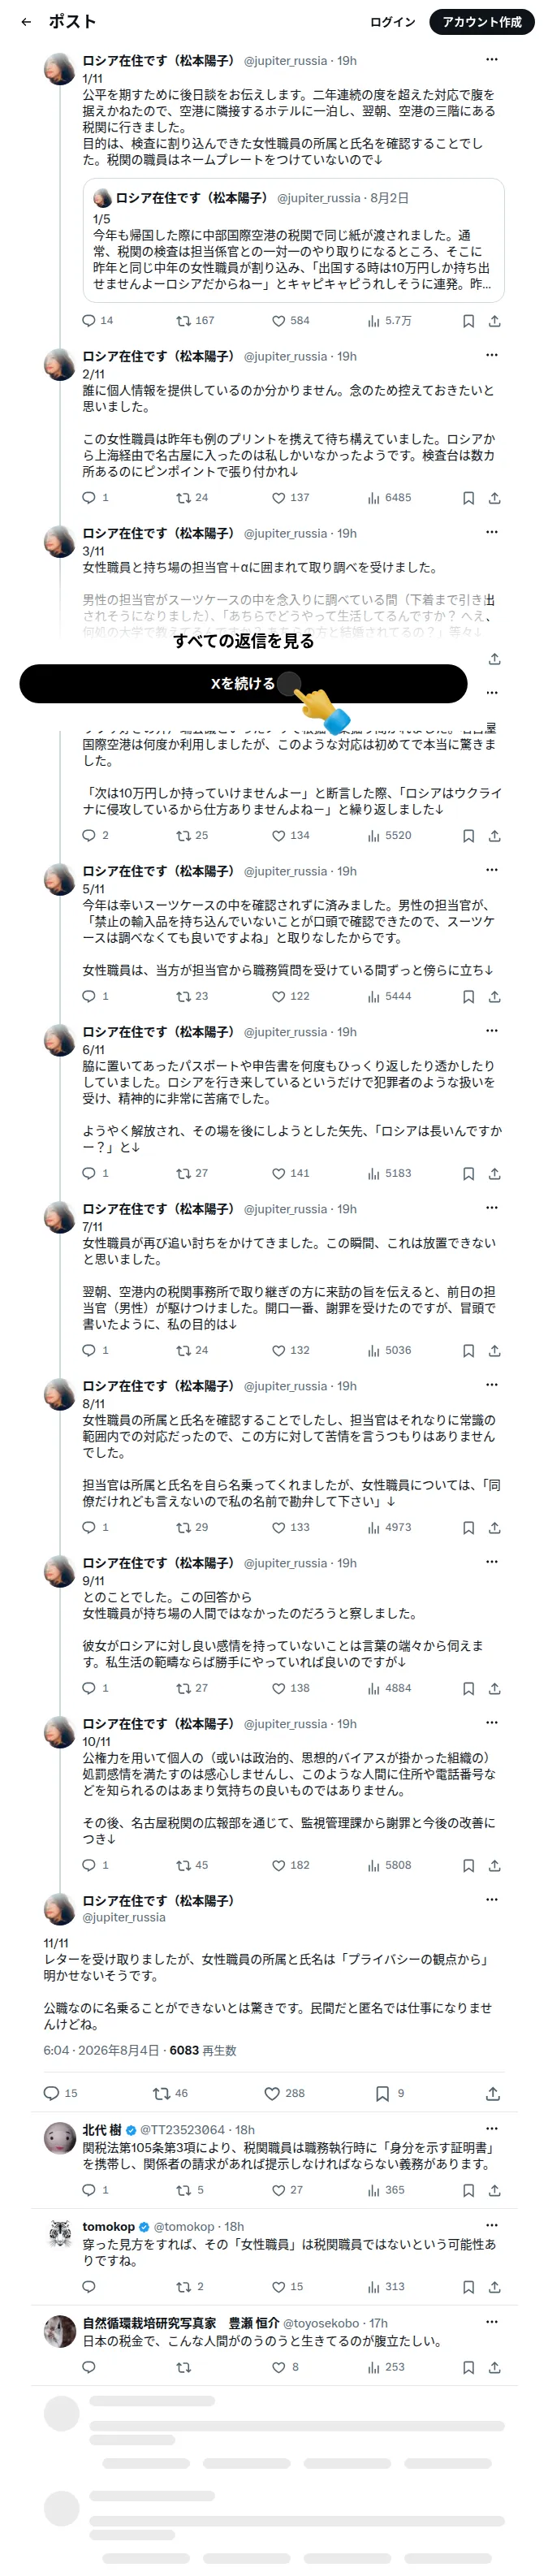Open more options on the 10/11 post

tap(491, 1722)
